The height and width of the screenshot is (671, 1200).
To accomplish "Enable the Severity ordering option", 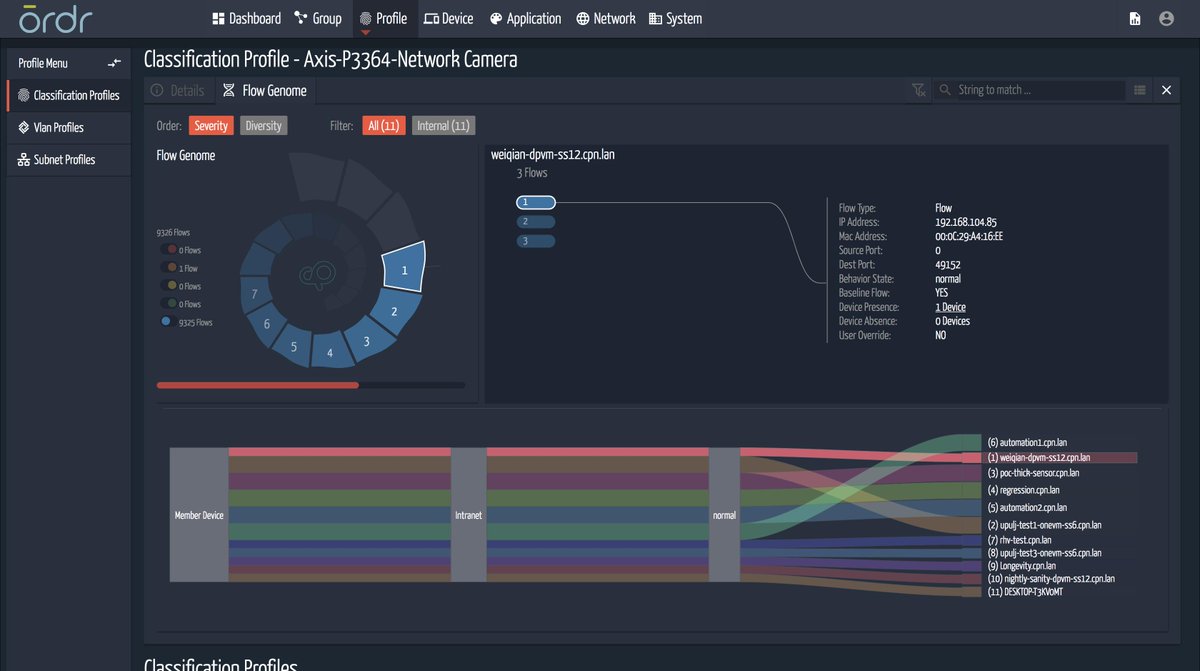I will point(210,125).
